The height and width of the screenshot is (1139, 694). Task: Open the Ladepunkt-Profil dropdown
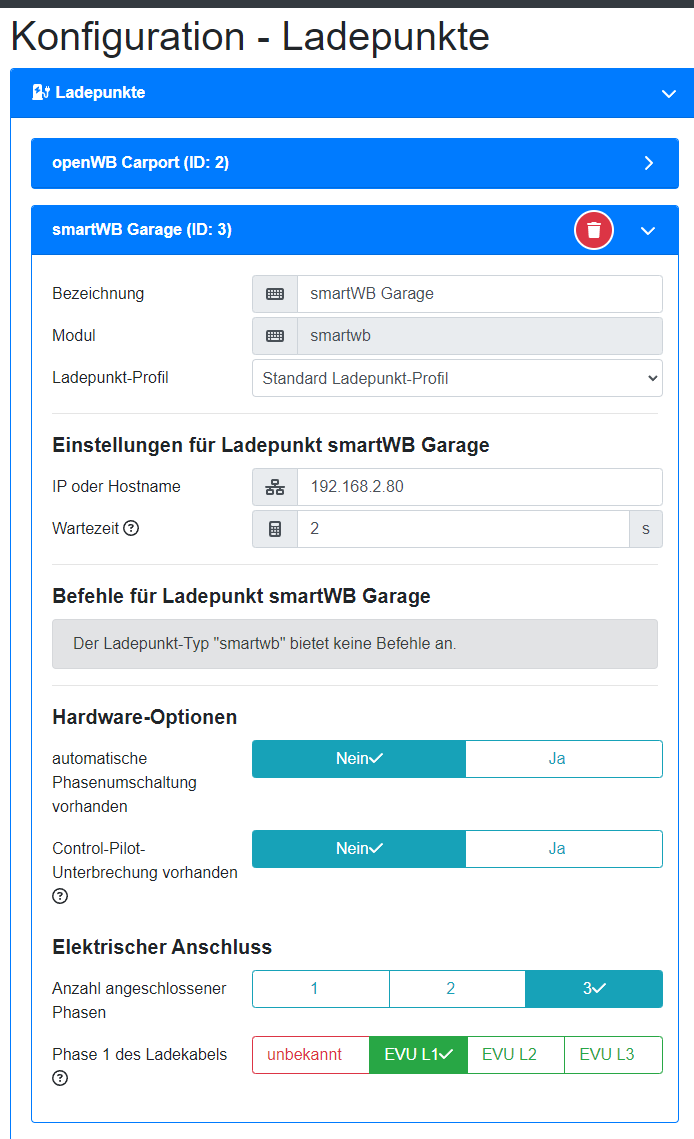point(457,378)
